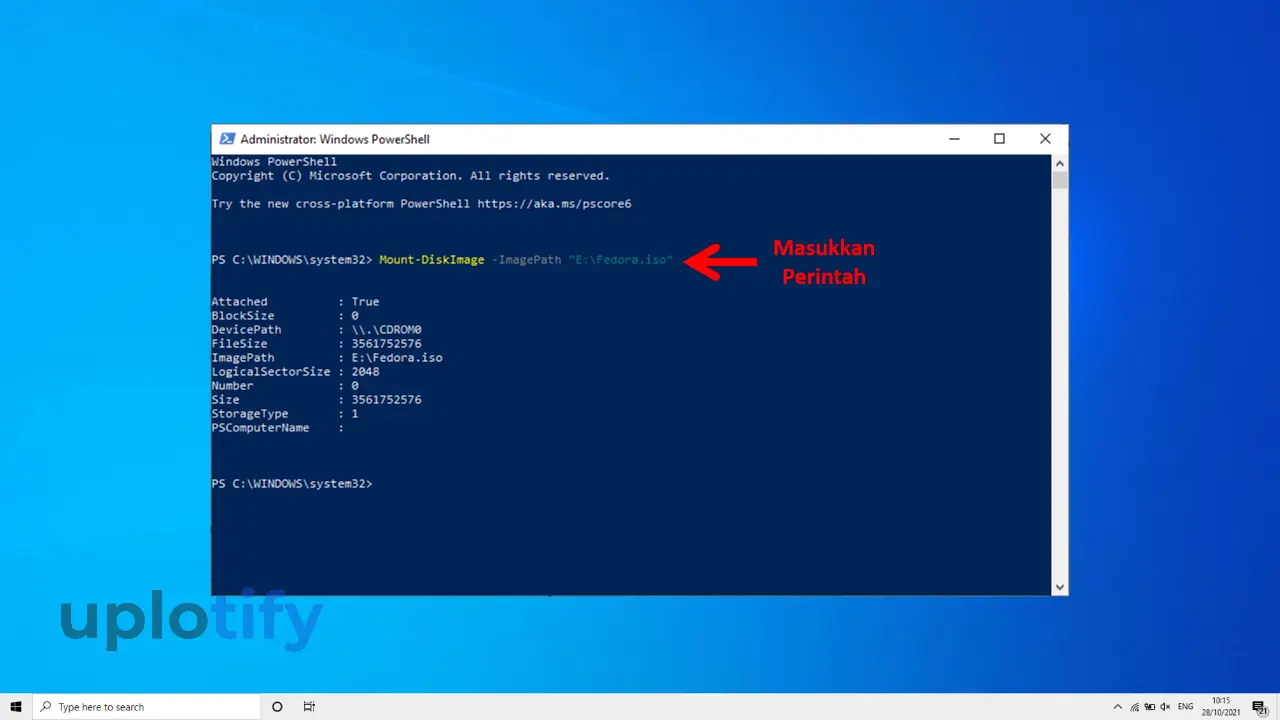Image resolution: width=1280 pixels, height=720 pixels.
Task: Click the "E:\Fedora.iso" path argument
Action: [620, 260]
